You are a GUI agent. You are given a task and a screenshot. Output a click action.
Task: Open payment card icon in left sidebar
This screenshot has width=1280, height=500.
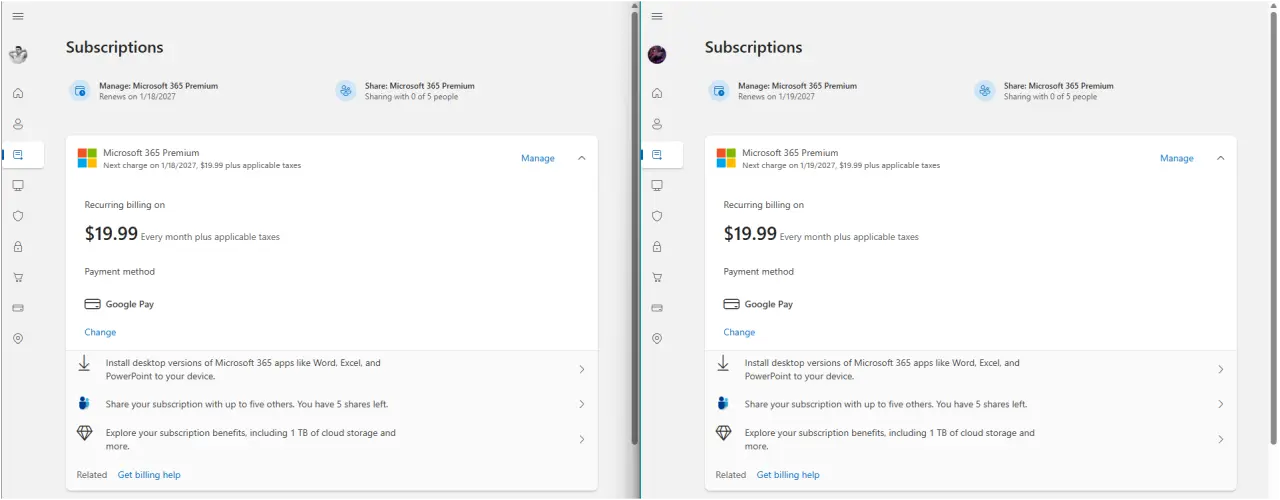pos(18,307)
